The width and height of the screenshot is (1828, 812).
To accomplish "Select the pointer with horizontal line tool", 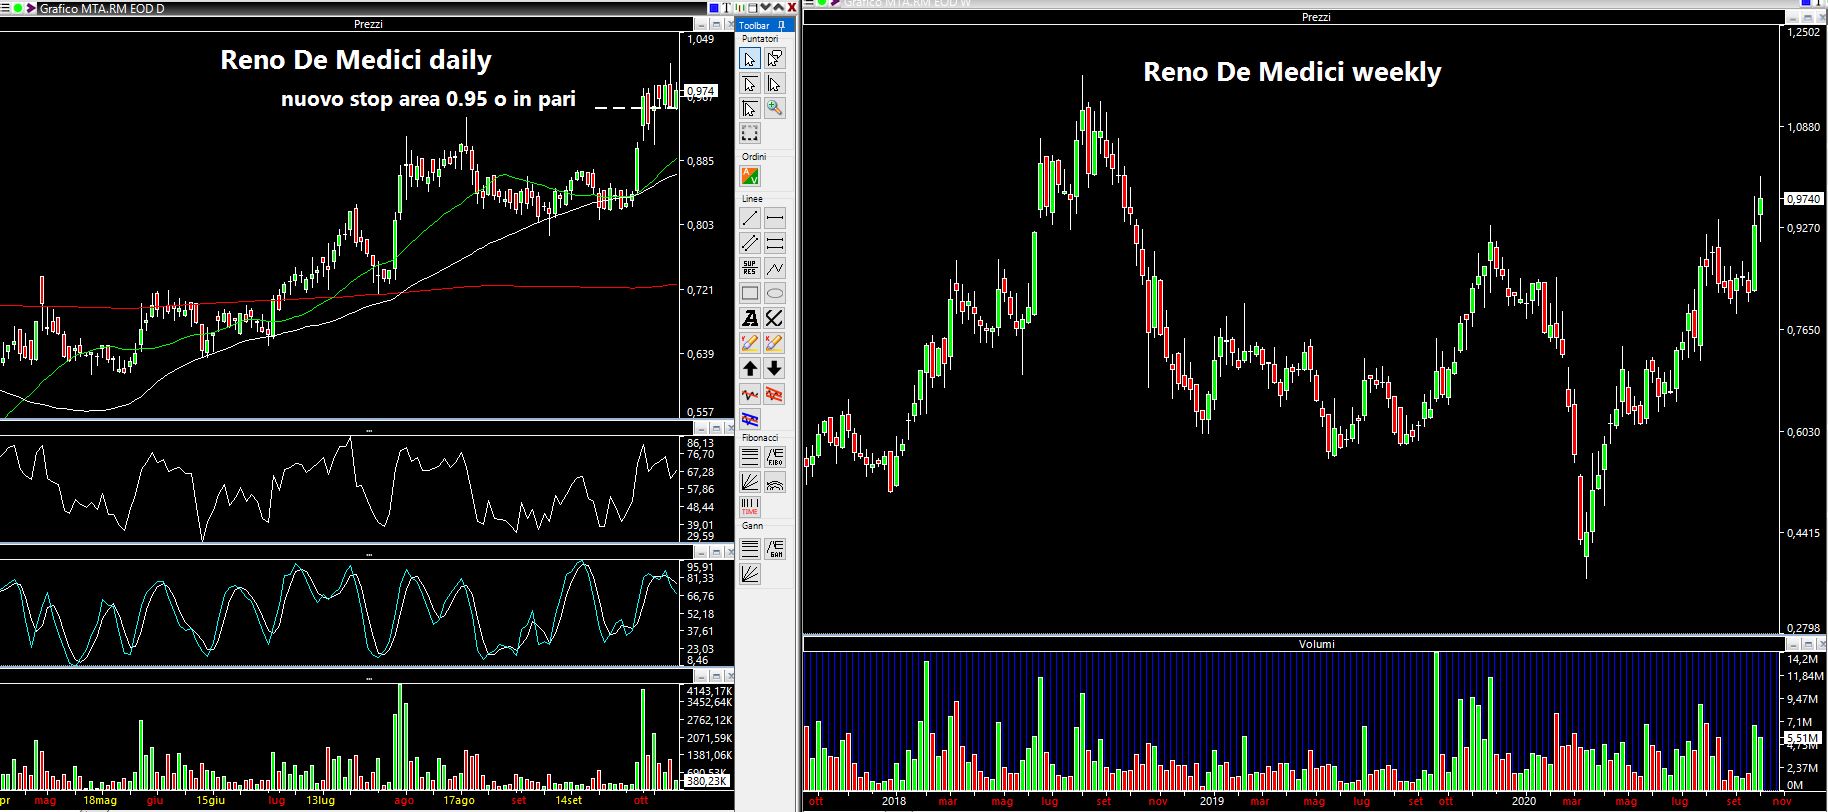I will (750, 84).
